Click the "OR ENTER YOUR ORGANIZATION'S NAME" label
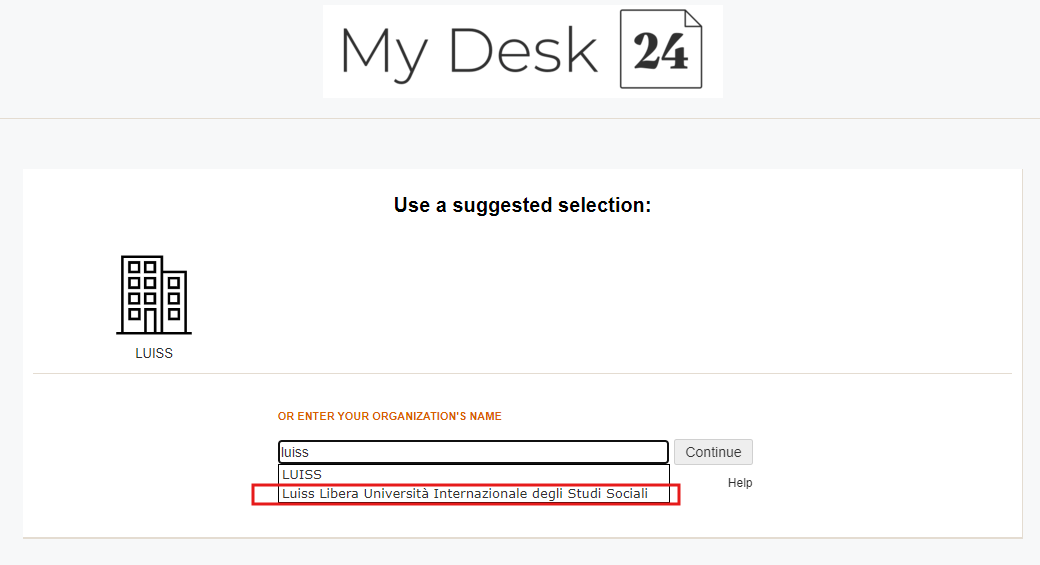The image size is (1040, 565). tap(390, 416)
